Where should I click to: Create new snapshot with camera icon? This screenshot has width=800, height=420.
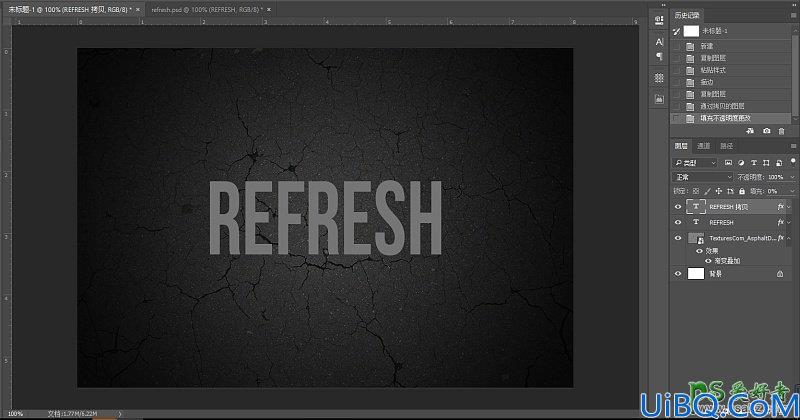(766, 131)
